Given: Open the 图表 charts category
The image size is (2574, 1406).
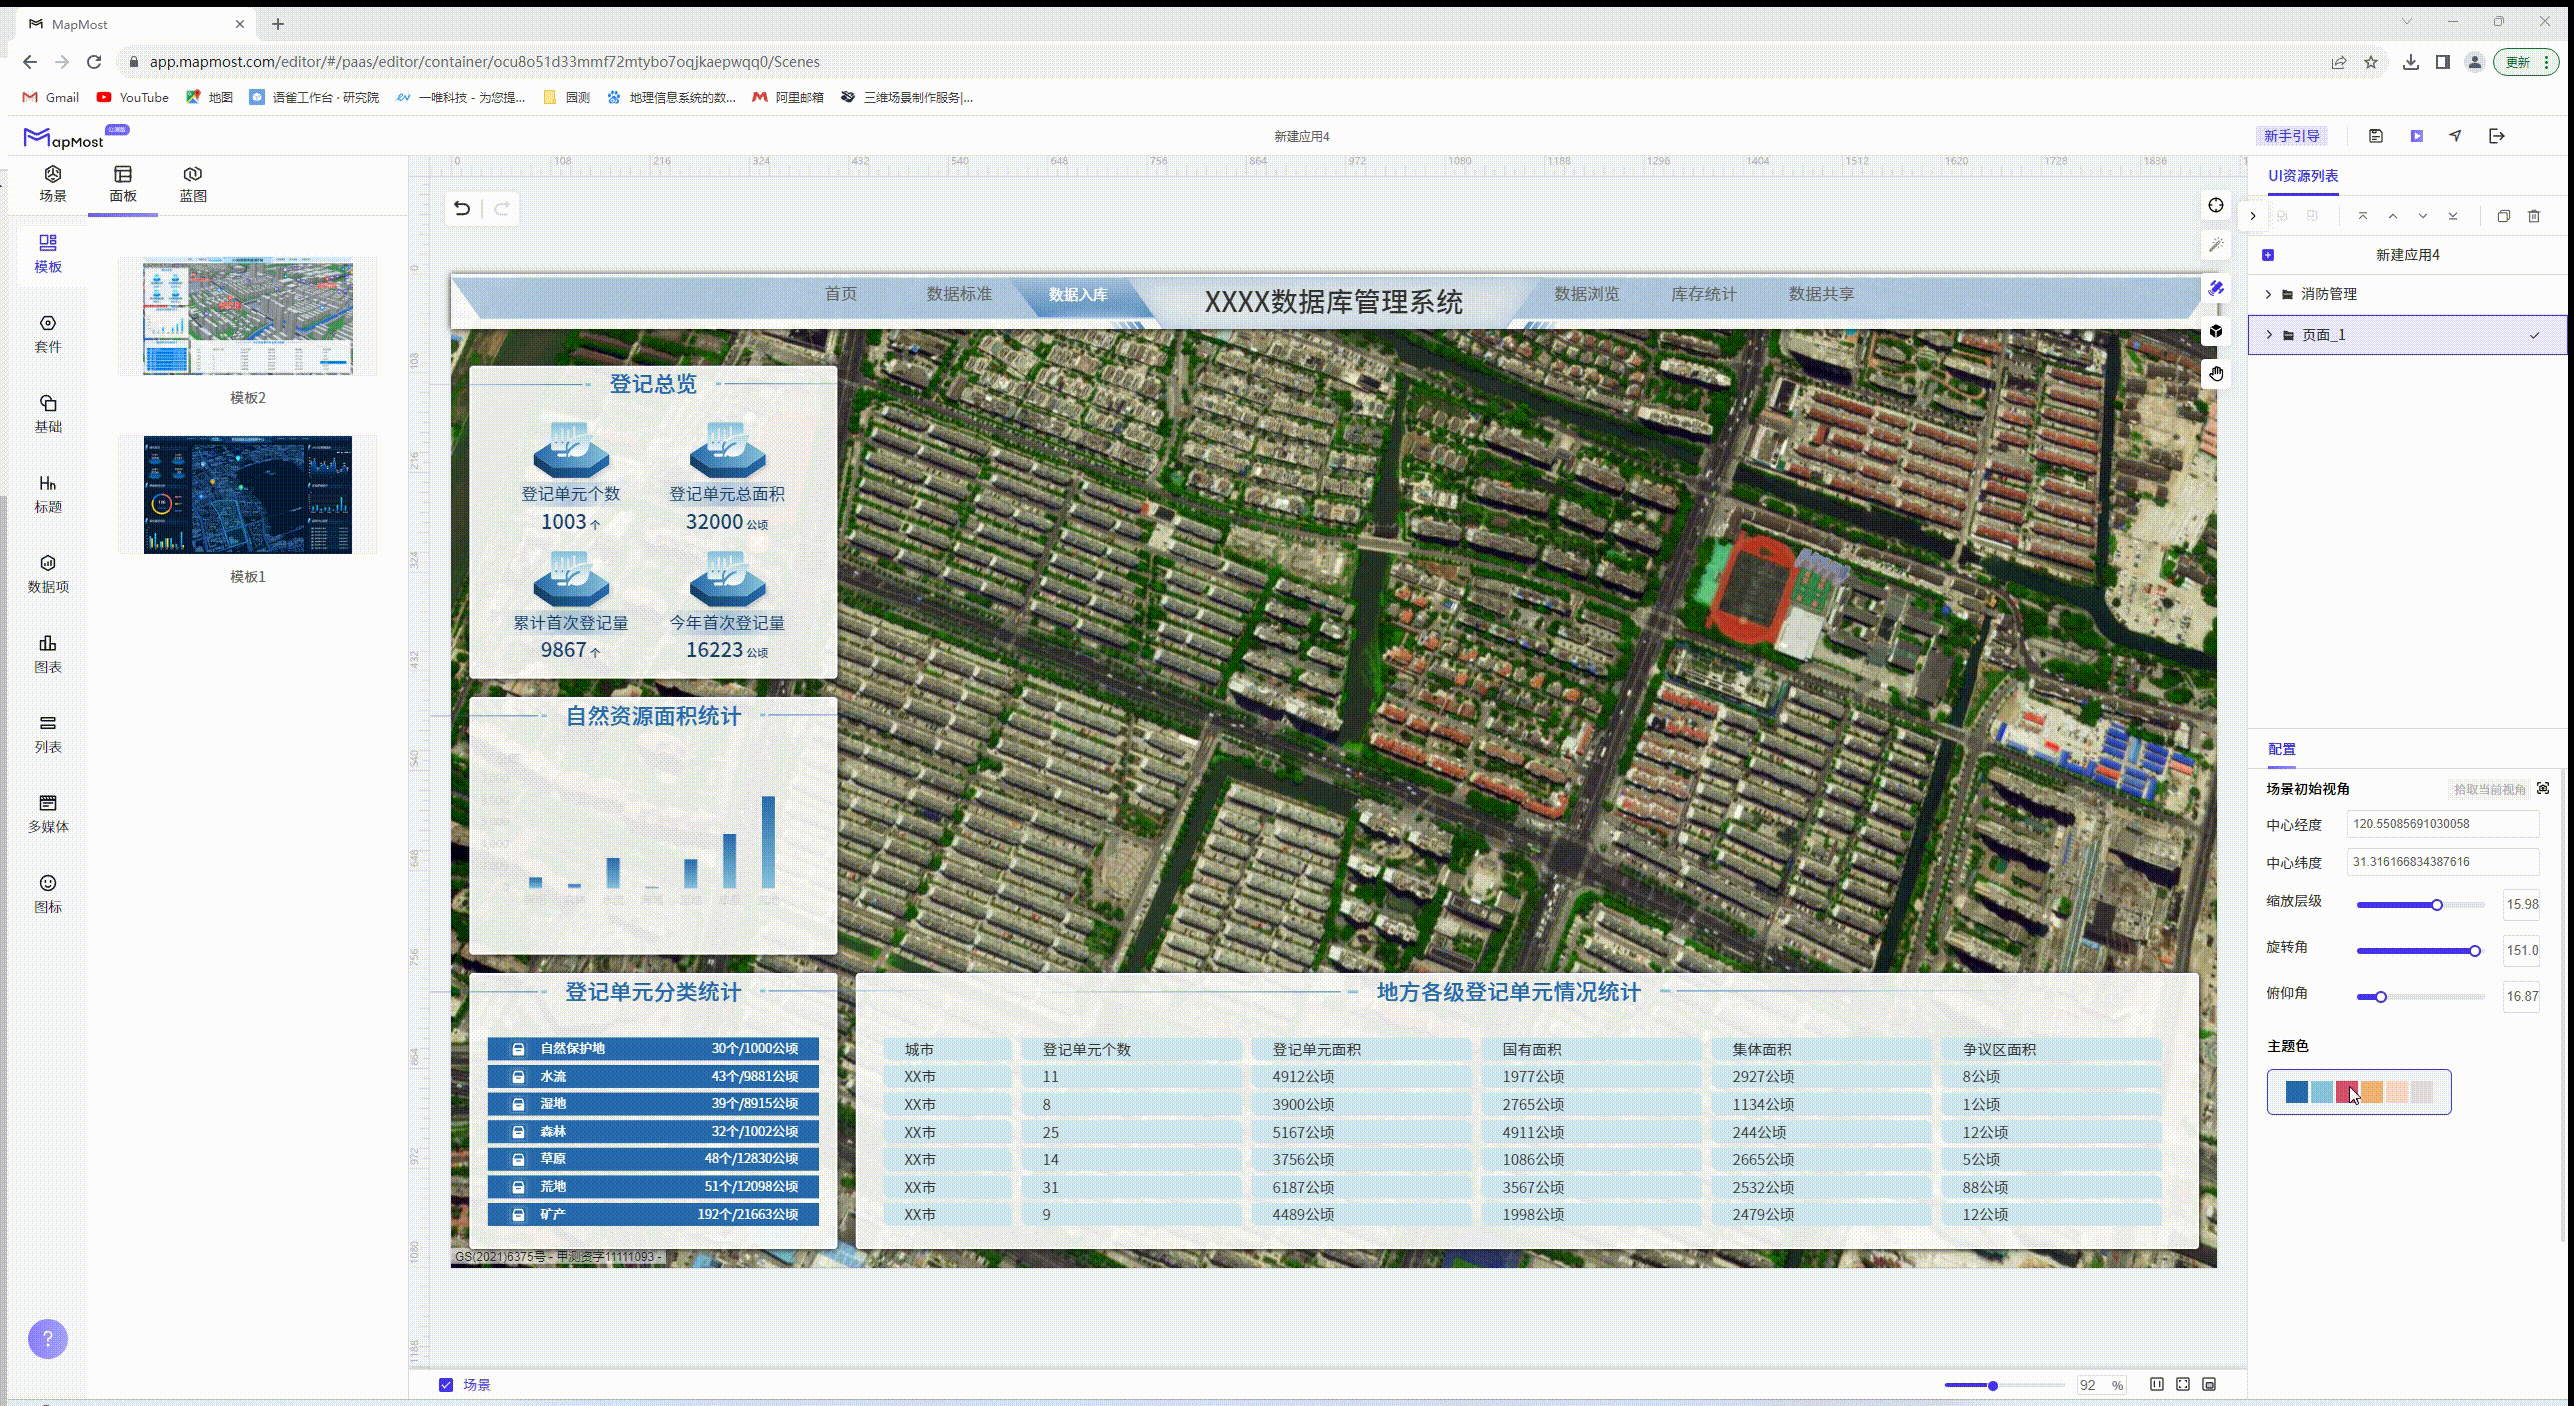Looking at the screenshot, I should click(48, 654).
